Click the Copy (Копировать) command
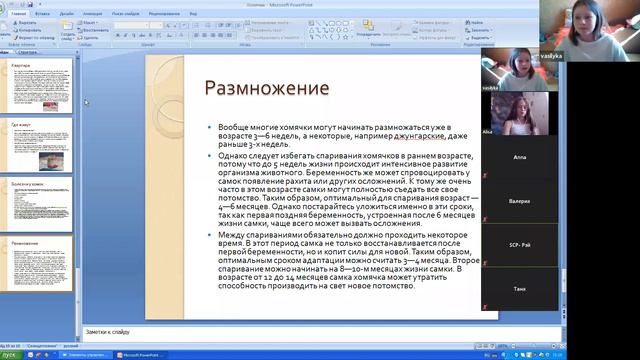The image size is (640, 360). [x=27, y=30]
